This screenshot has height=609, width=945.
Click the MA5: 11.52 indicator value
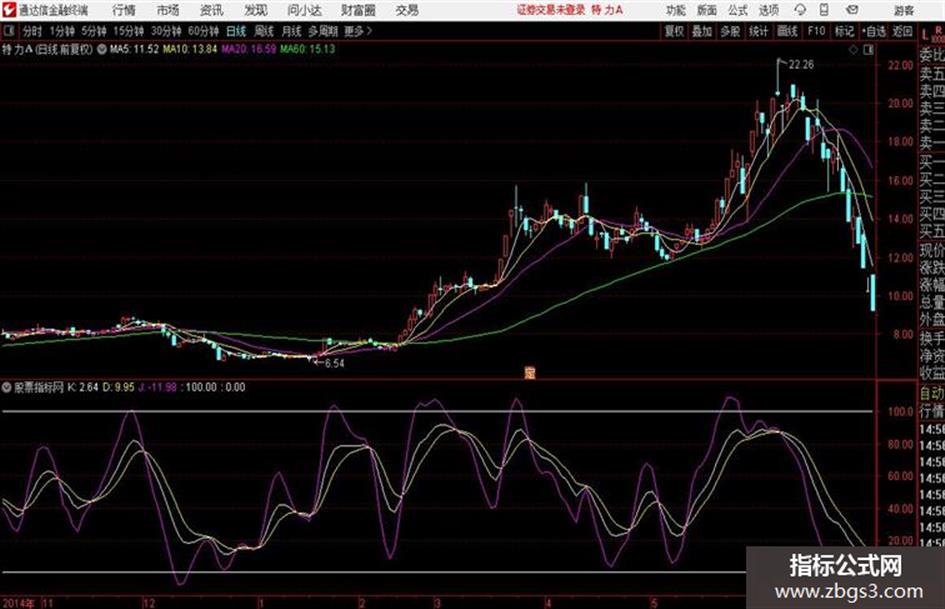coord(134,49)
